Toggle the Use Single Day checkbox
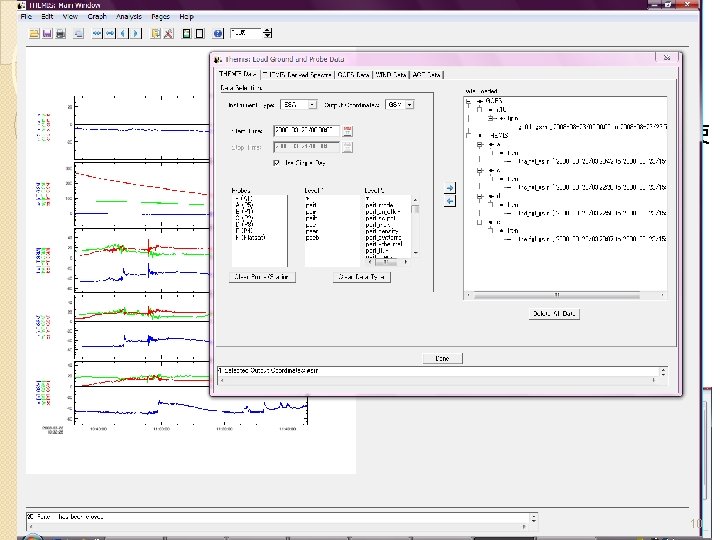Screen dimensions: 720x540 coord(277,162)
